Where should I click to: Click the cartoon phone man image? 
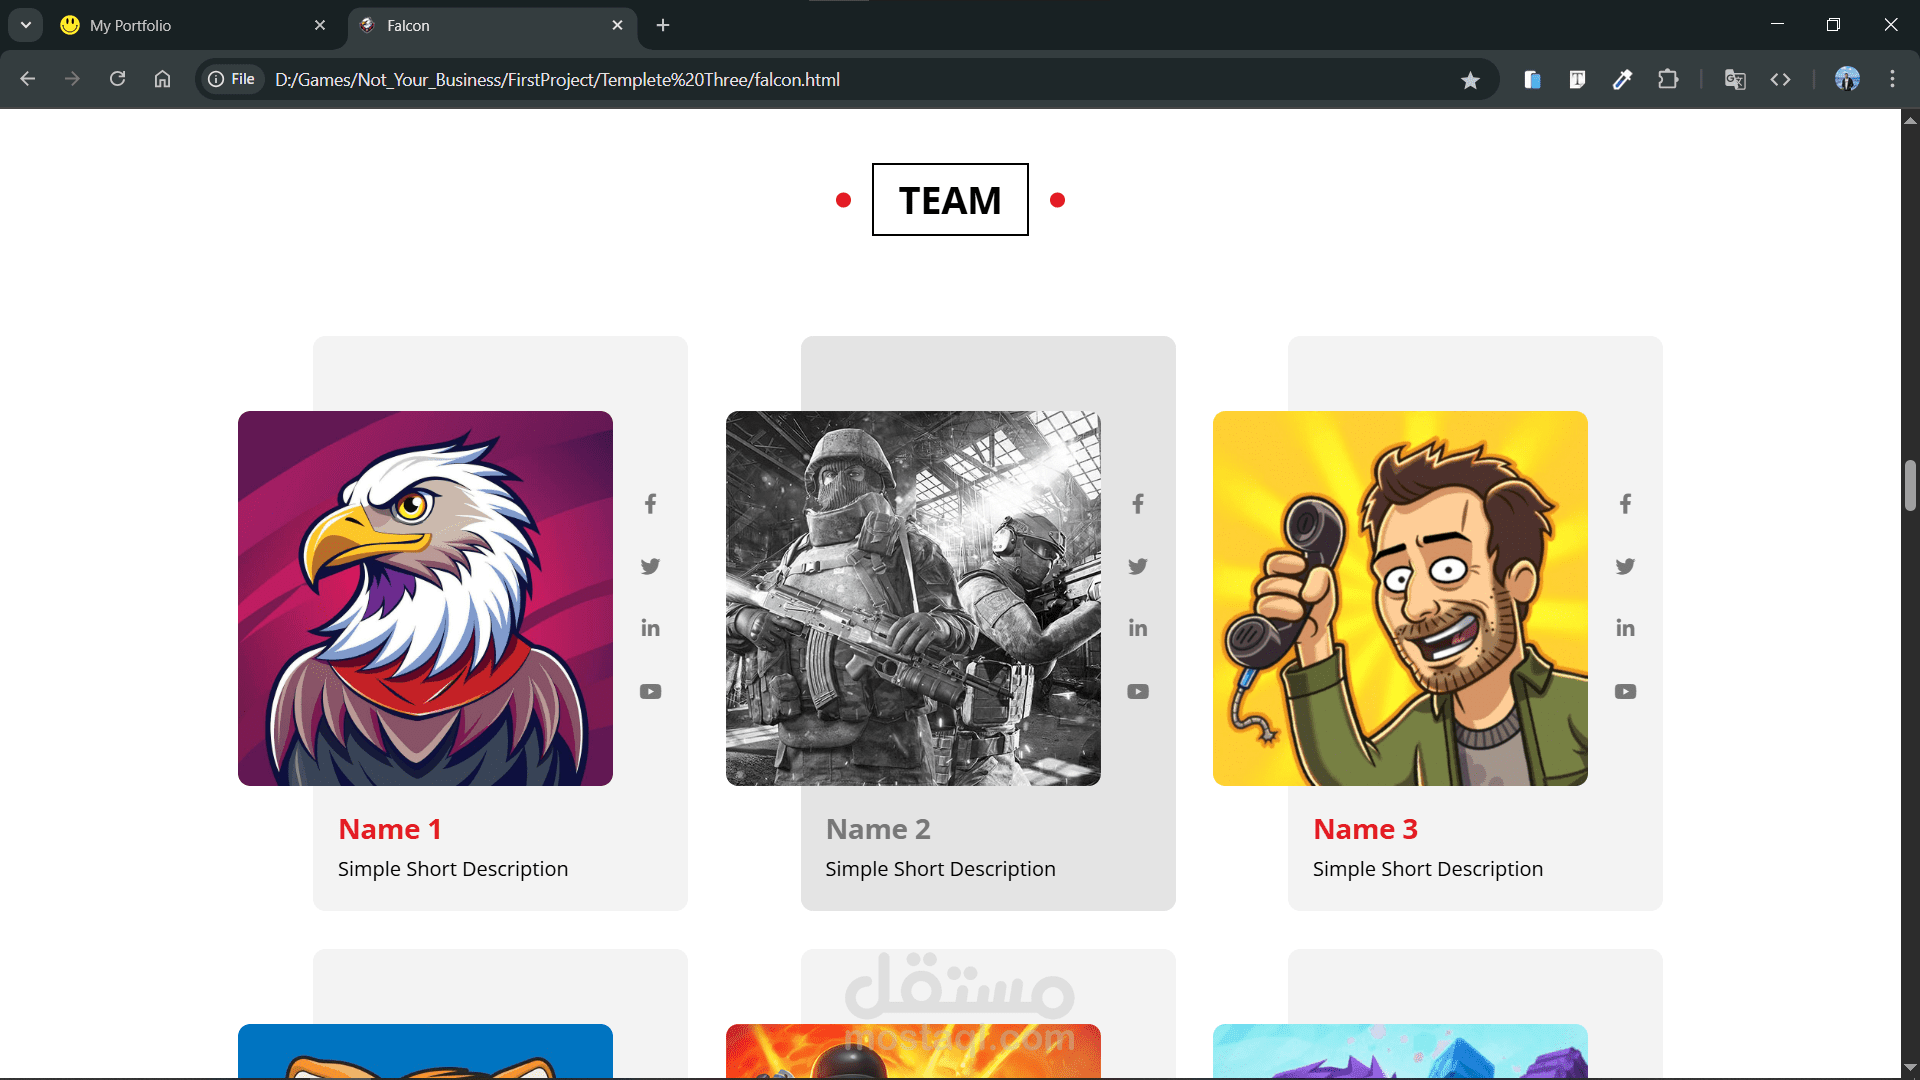click(1400, 598)
